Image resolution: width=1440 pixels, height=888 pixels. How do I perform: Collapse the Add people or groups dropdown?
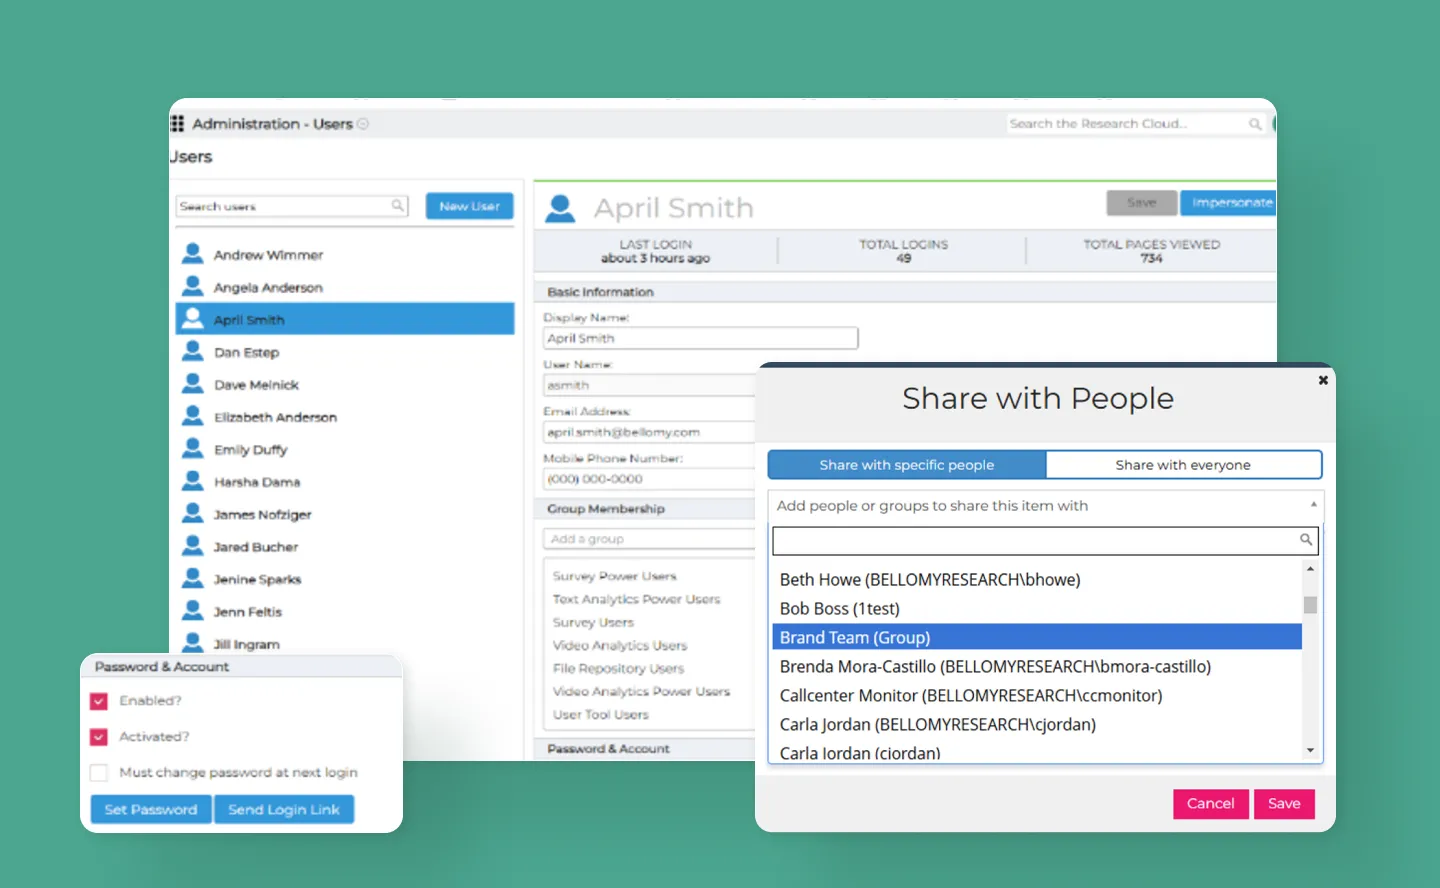(x=1311, y=505)
